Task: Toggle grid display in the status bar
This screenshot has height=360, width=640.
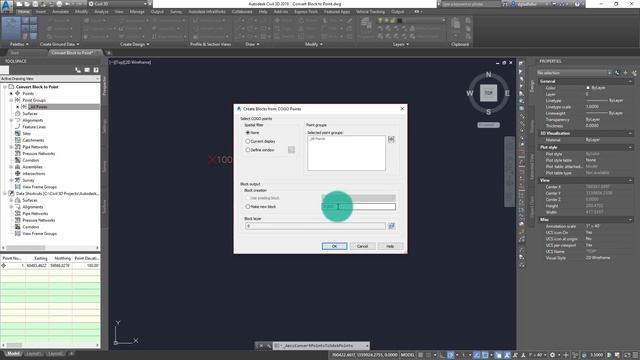Action: (421, 355)
